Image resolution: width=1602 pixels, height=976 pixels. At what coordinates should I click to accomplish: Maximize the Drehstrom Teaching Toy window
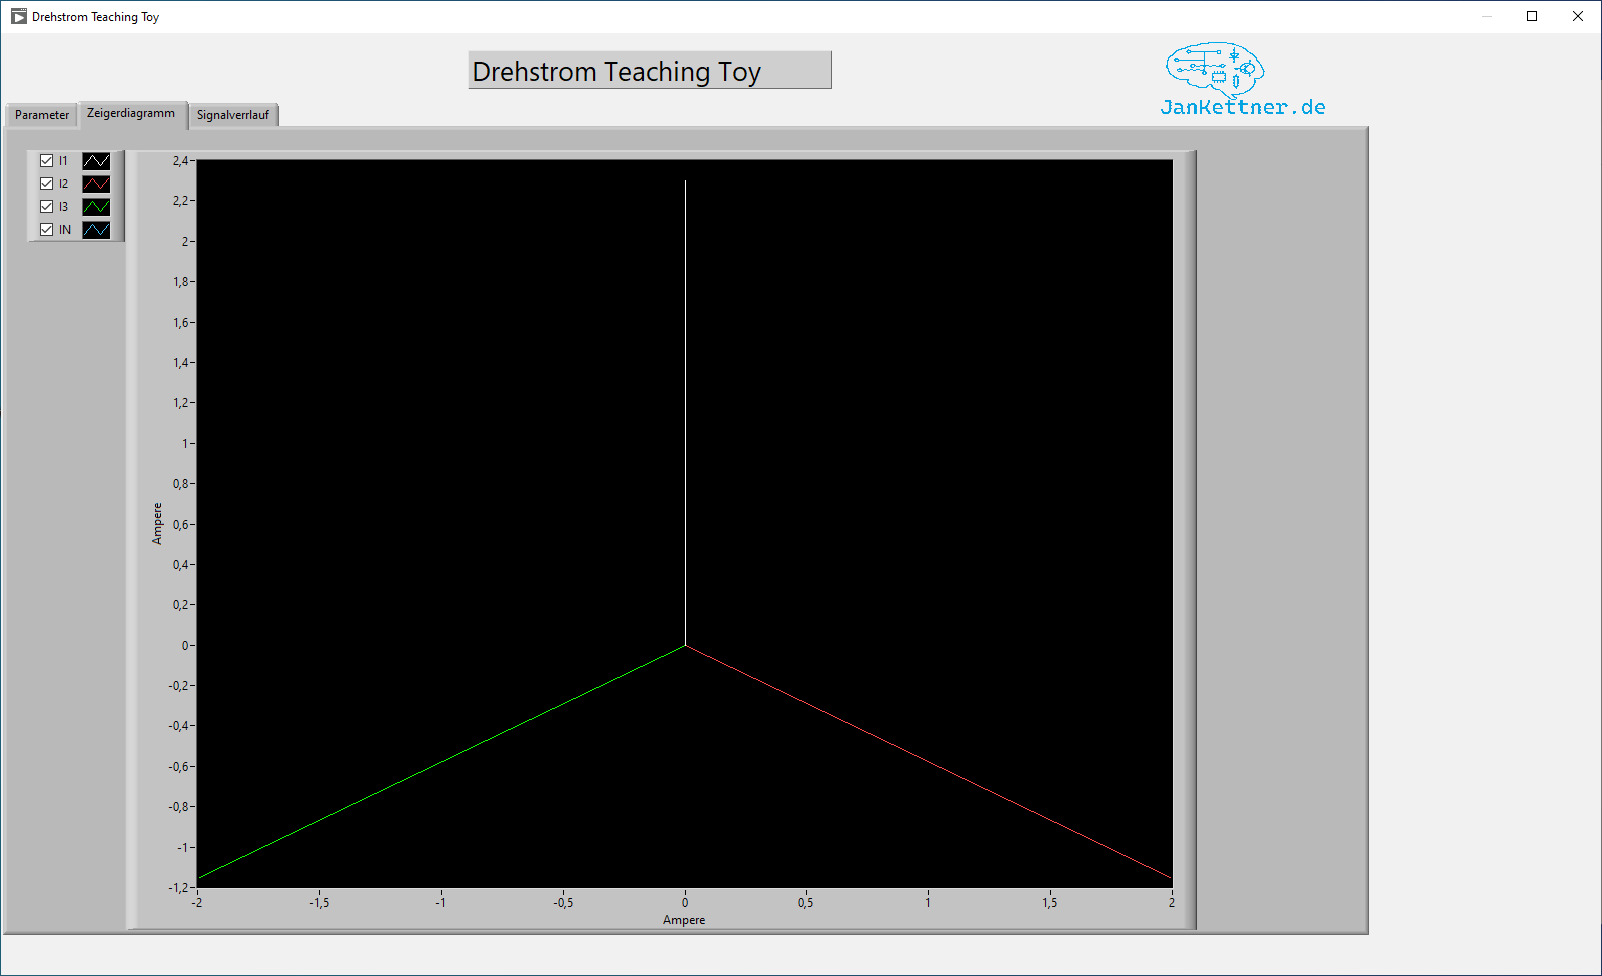pos(1532,16)
